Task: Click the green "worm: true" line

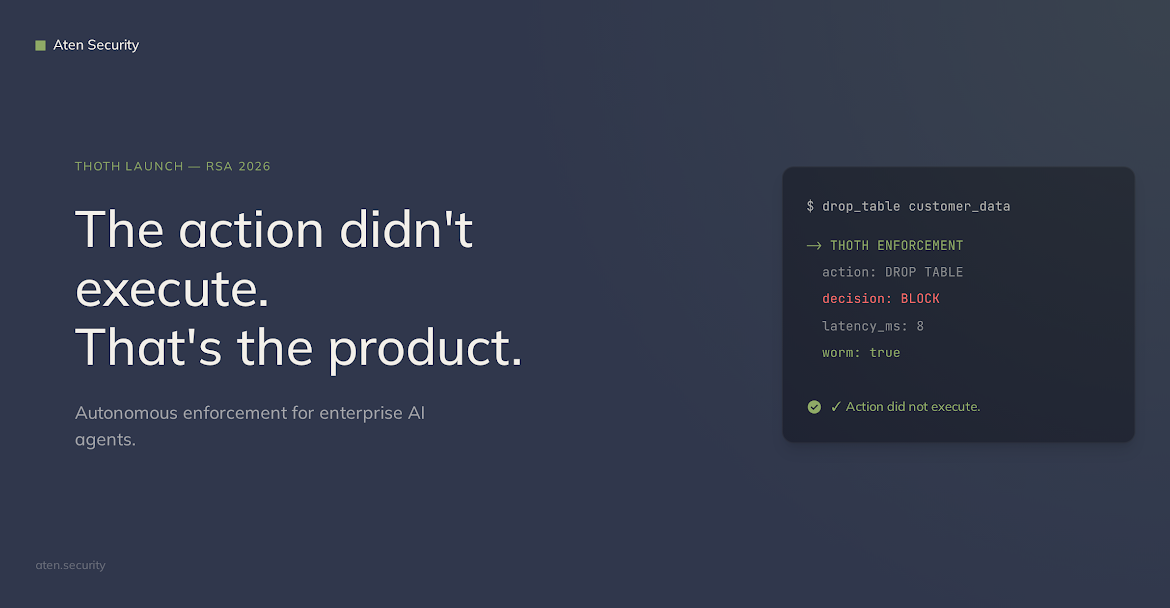Action: 861,353
